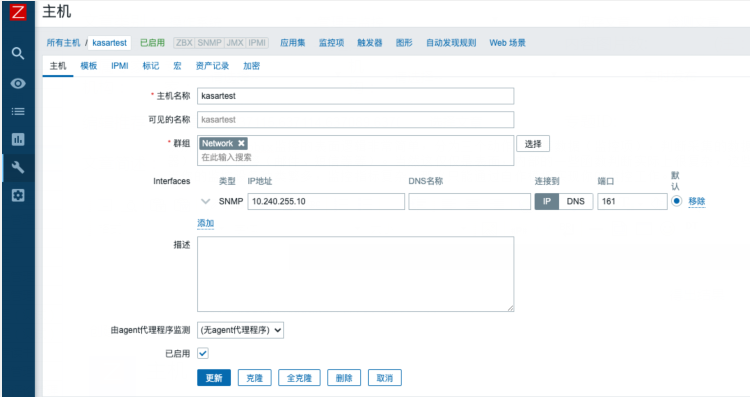
Task: Switch to the 主机 tab
Action: click(x=58, y=66)
